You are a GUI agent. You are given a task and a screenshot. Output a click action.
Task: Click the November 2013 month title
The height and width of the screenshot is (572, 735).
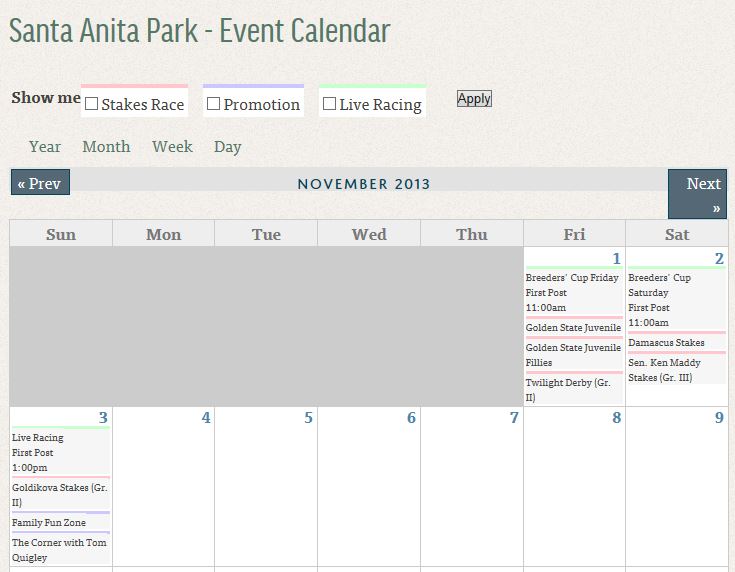tap(364, 184)
